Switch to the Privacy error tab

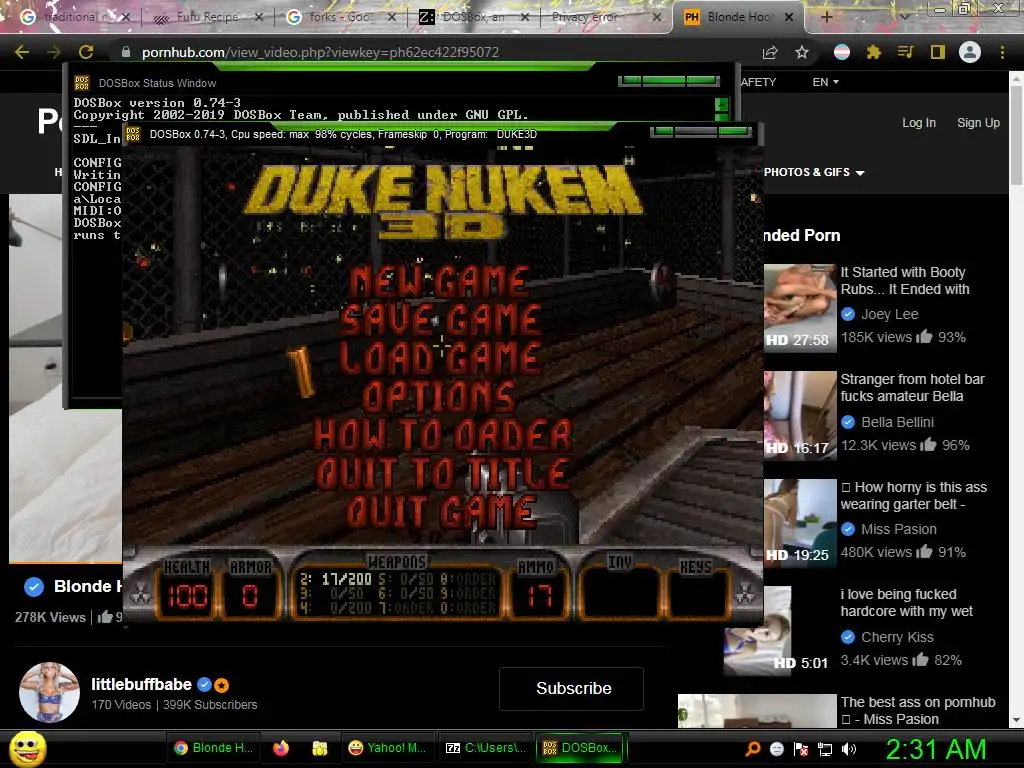coord(604,17)
